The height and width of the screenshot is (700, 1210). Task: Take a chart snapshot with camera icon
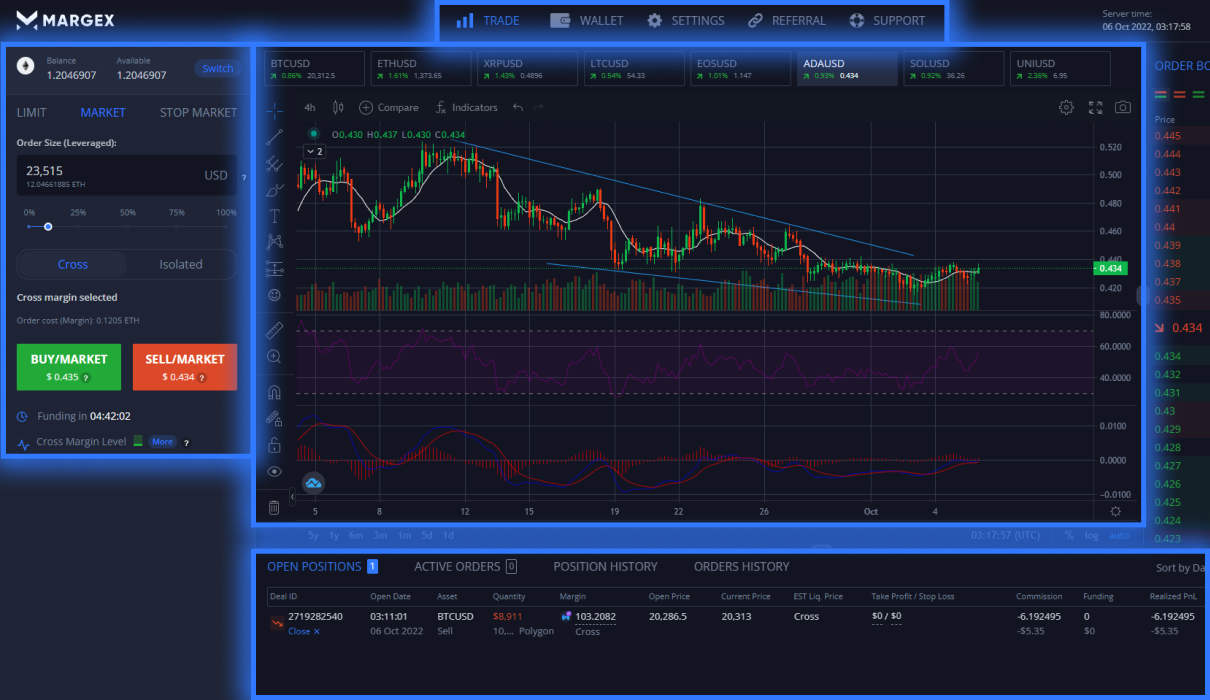(x=1123, y=107)
